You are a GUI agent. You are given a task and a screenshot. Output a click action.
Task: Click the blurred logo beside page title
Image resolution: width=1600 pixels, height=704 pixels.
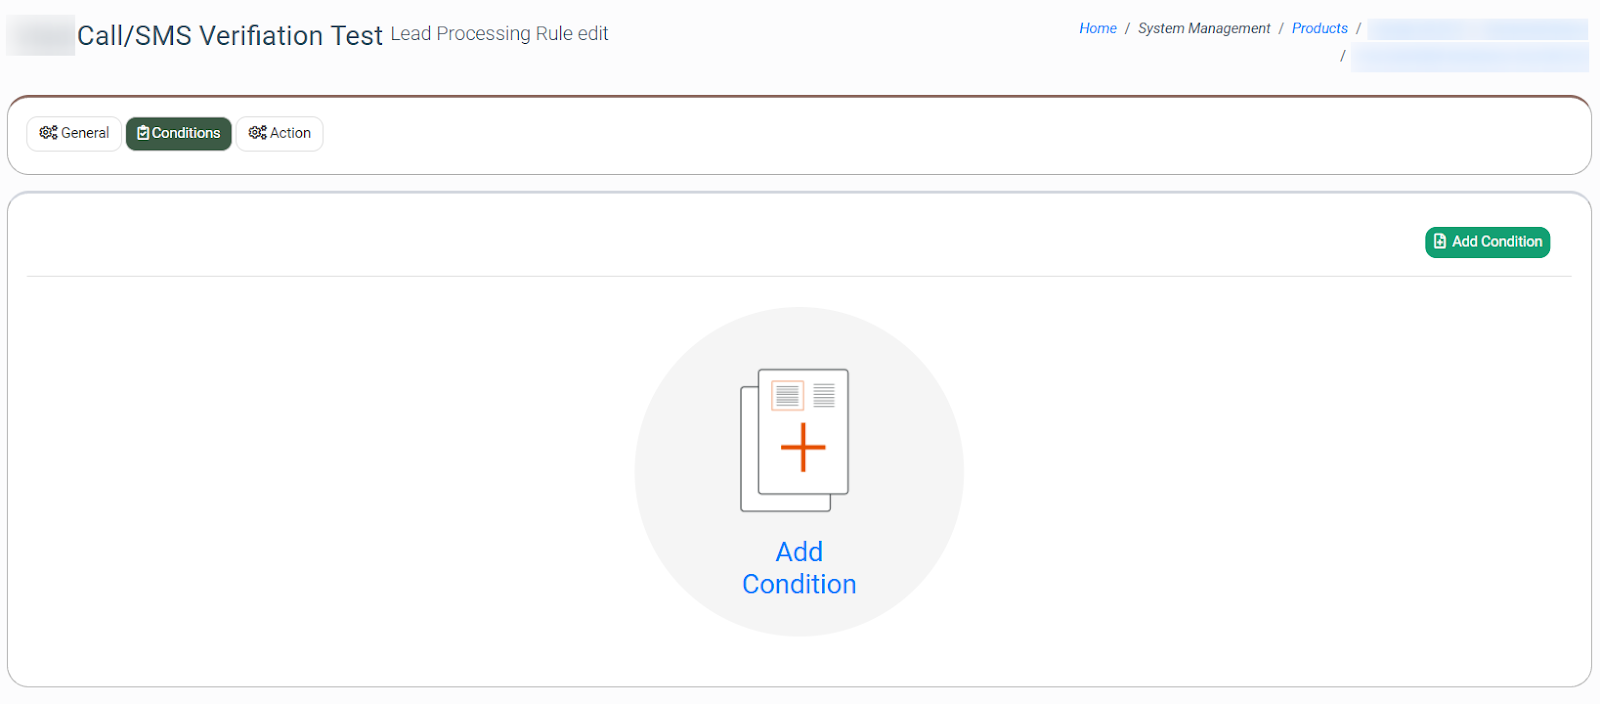41,36
